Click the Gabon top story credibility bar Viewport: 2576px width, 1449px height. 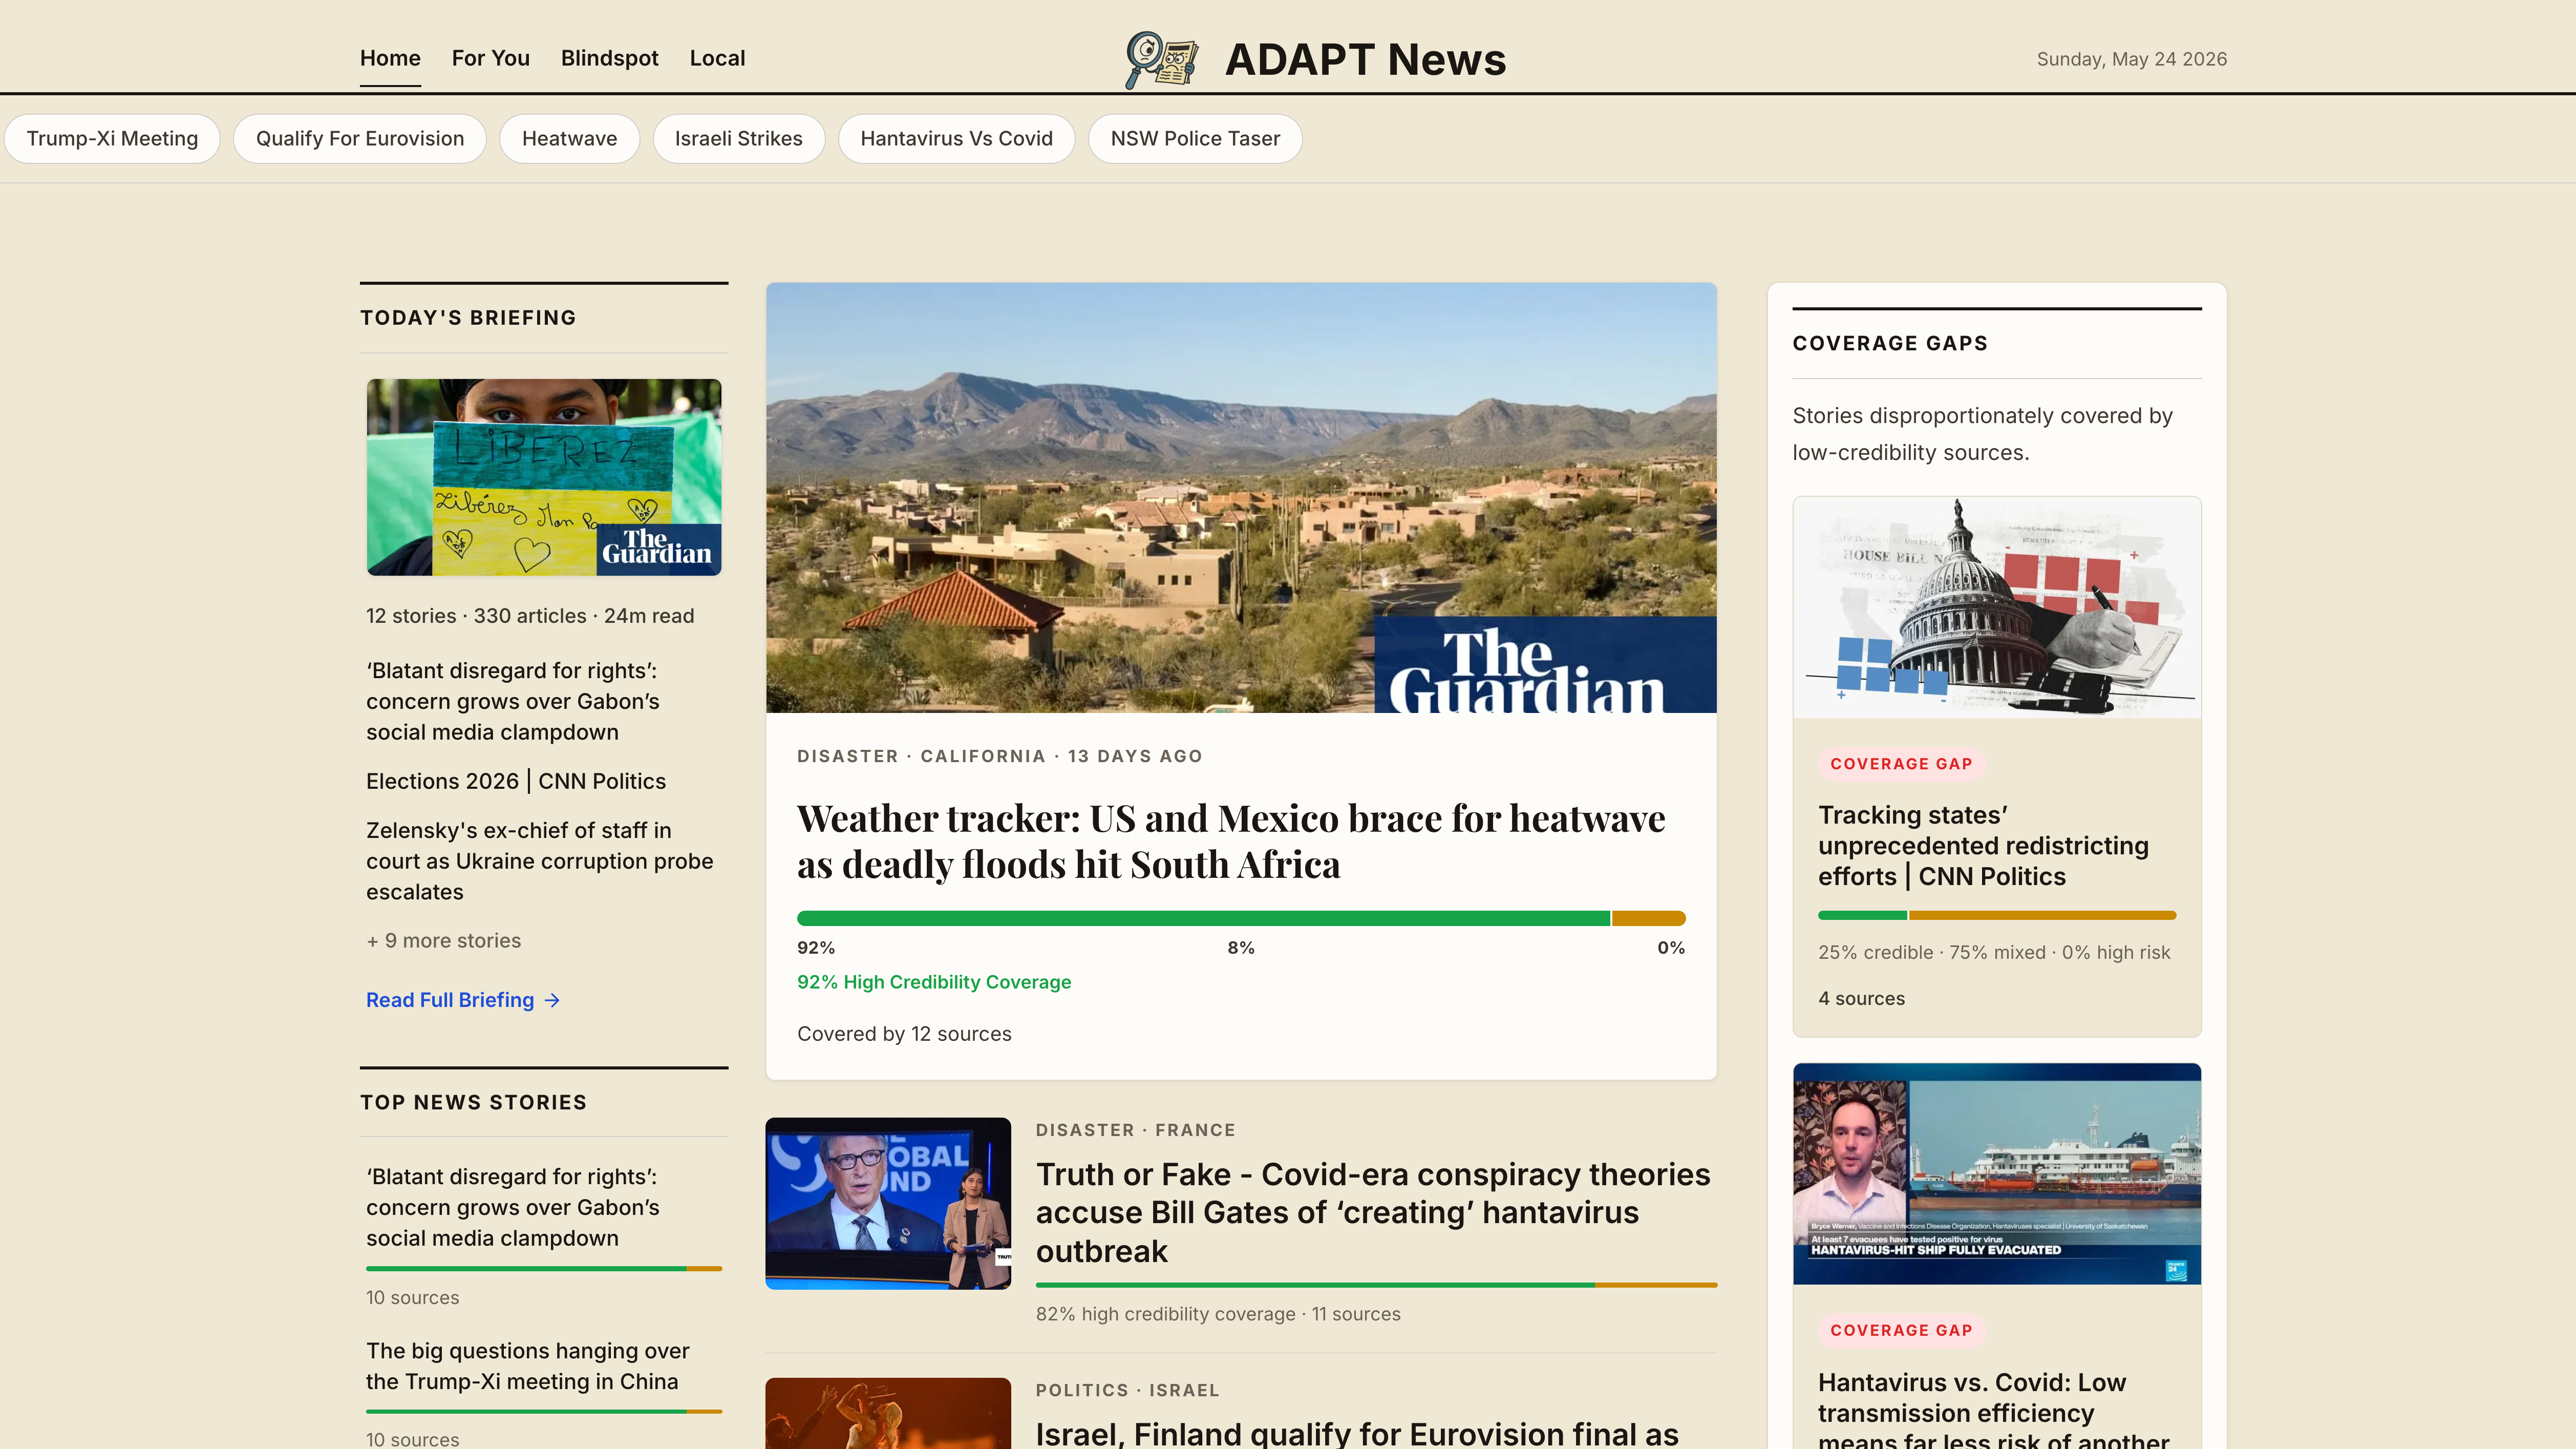pos(544,1268)
